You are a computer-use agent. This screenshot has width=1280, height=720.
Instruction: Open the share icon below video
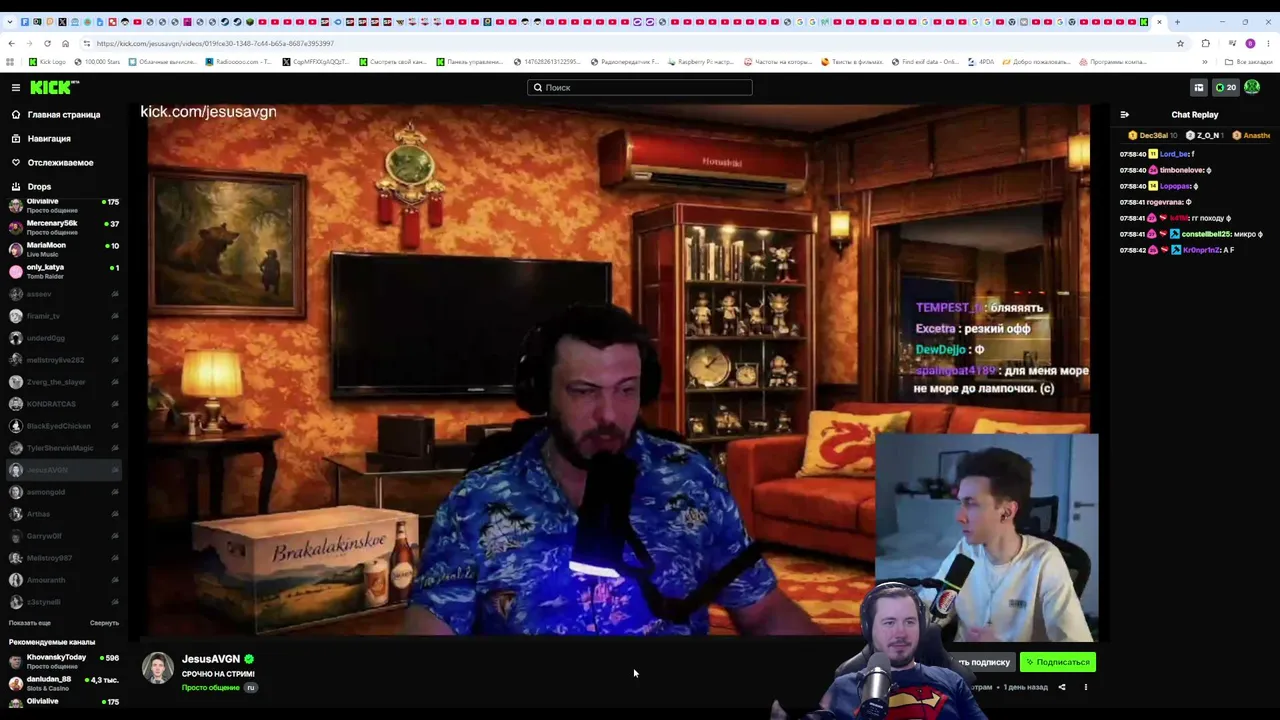pyautogui.click(x=1062, y=687)
